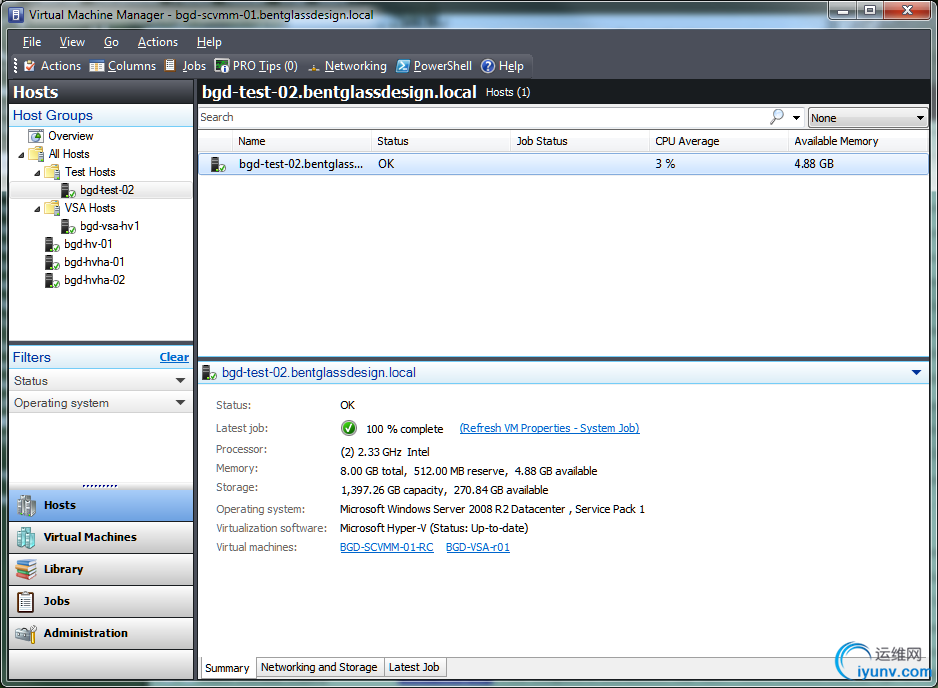Click the Hosts navigation pane icon

coord(26,506)
